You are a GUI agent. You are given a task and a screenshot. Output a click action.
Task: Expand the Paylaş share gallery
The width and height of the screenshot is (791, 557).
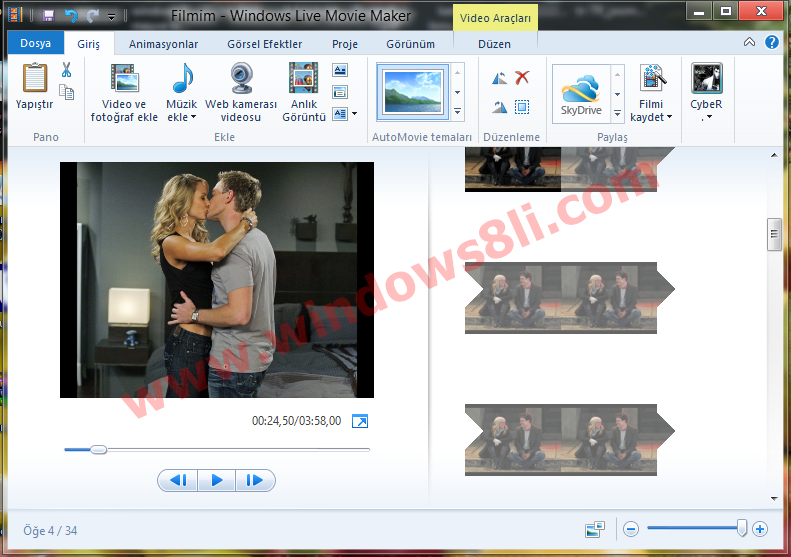[x=617, y=114]
